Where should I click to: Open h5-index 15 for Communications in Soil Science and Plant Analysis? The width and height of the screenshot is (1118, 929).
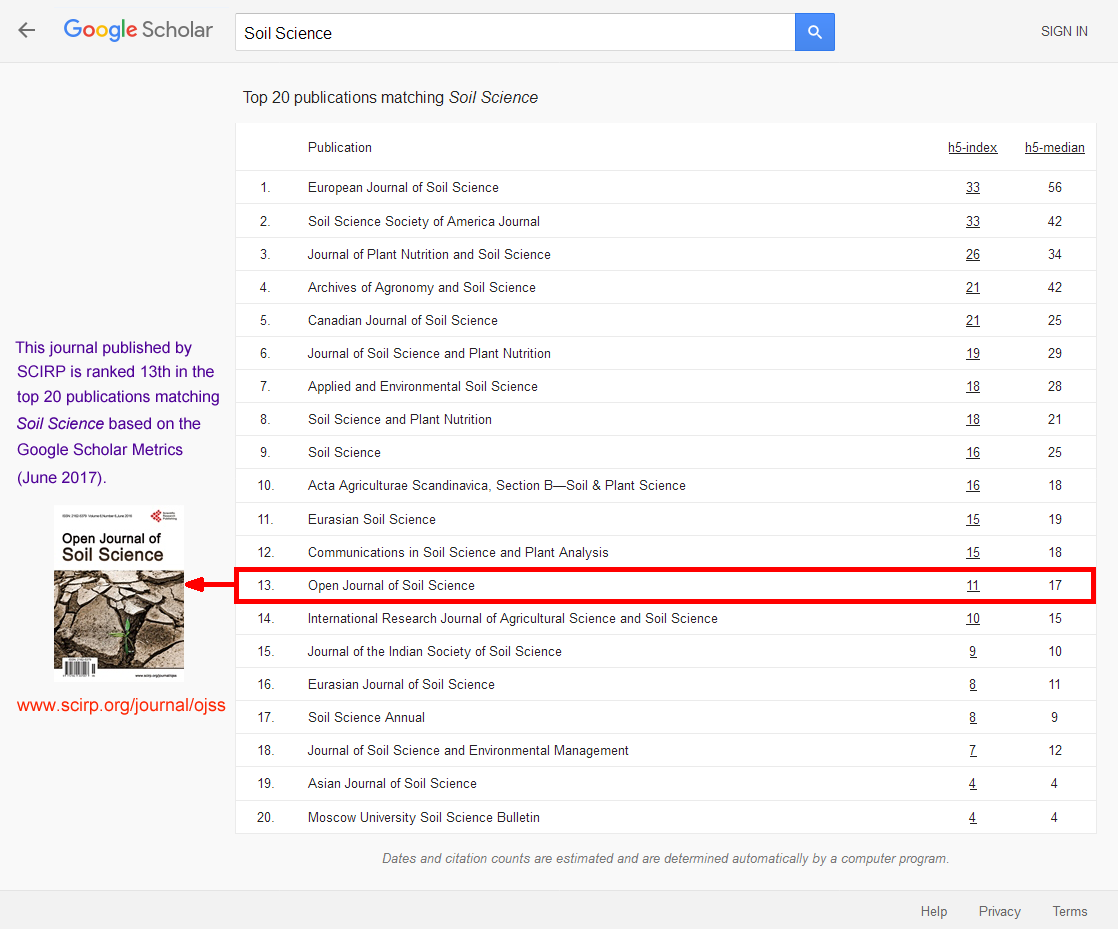click(x=973, y=553)
